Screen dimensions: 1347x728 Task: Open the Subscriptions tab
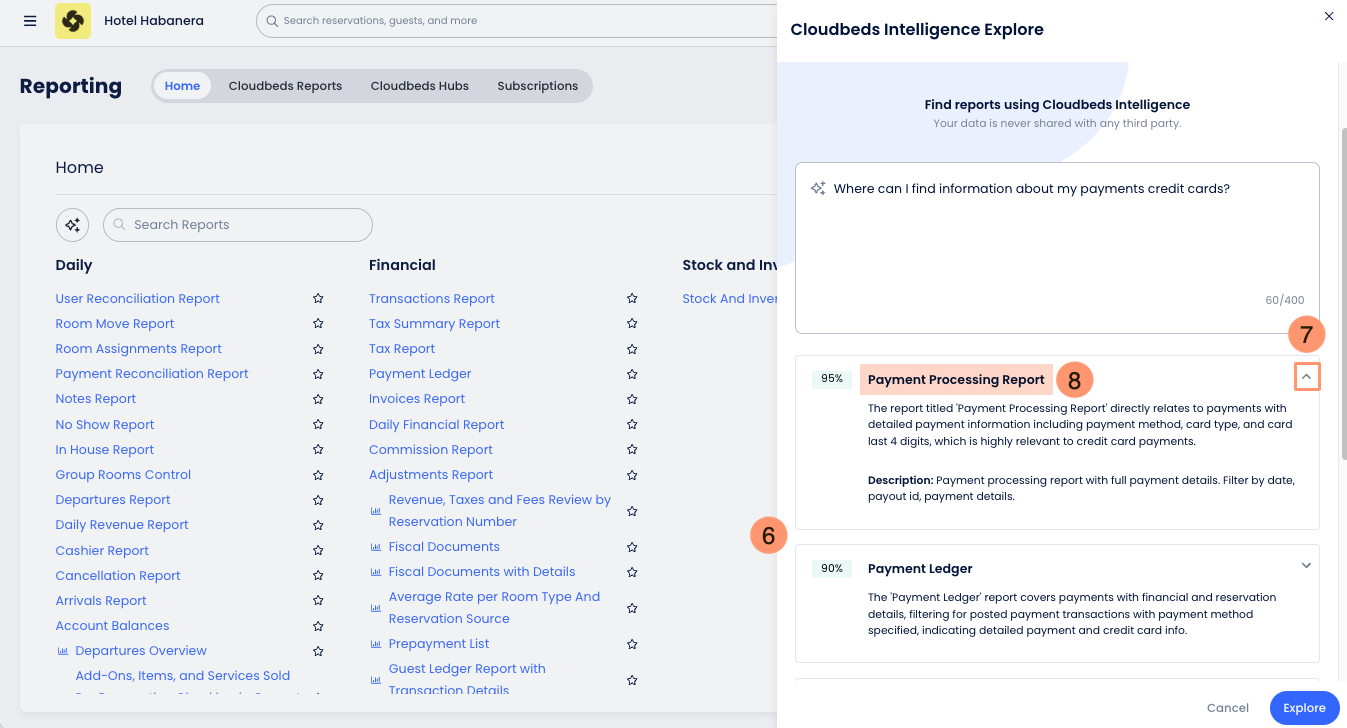[537, 86]
